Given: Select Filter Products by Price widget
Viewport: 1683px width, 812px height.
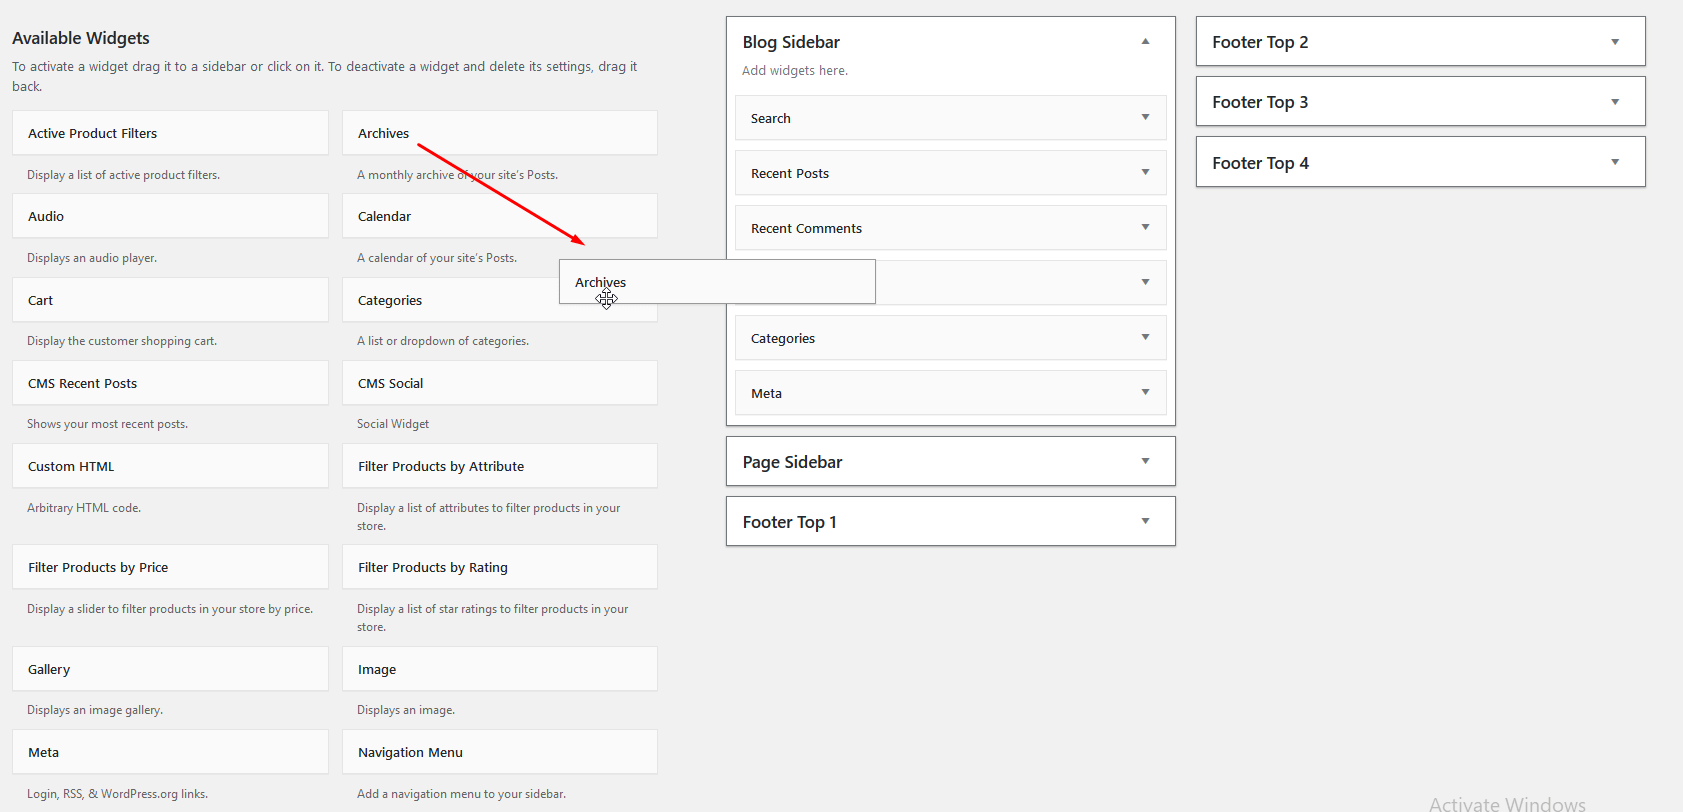Looking at the screenshot, I should pyautogui.click(x=170, y=567).
